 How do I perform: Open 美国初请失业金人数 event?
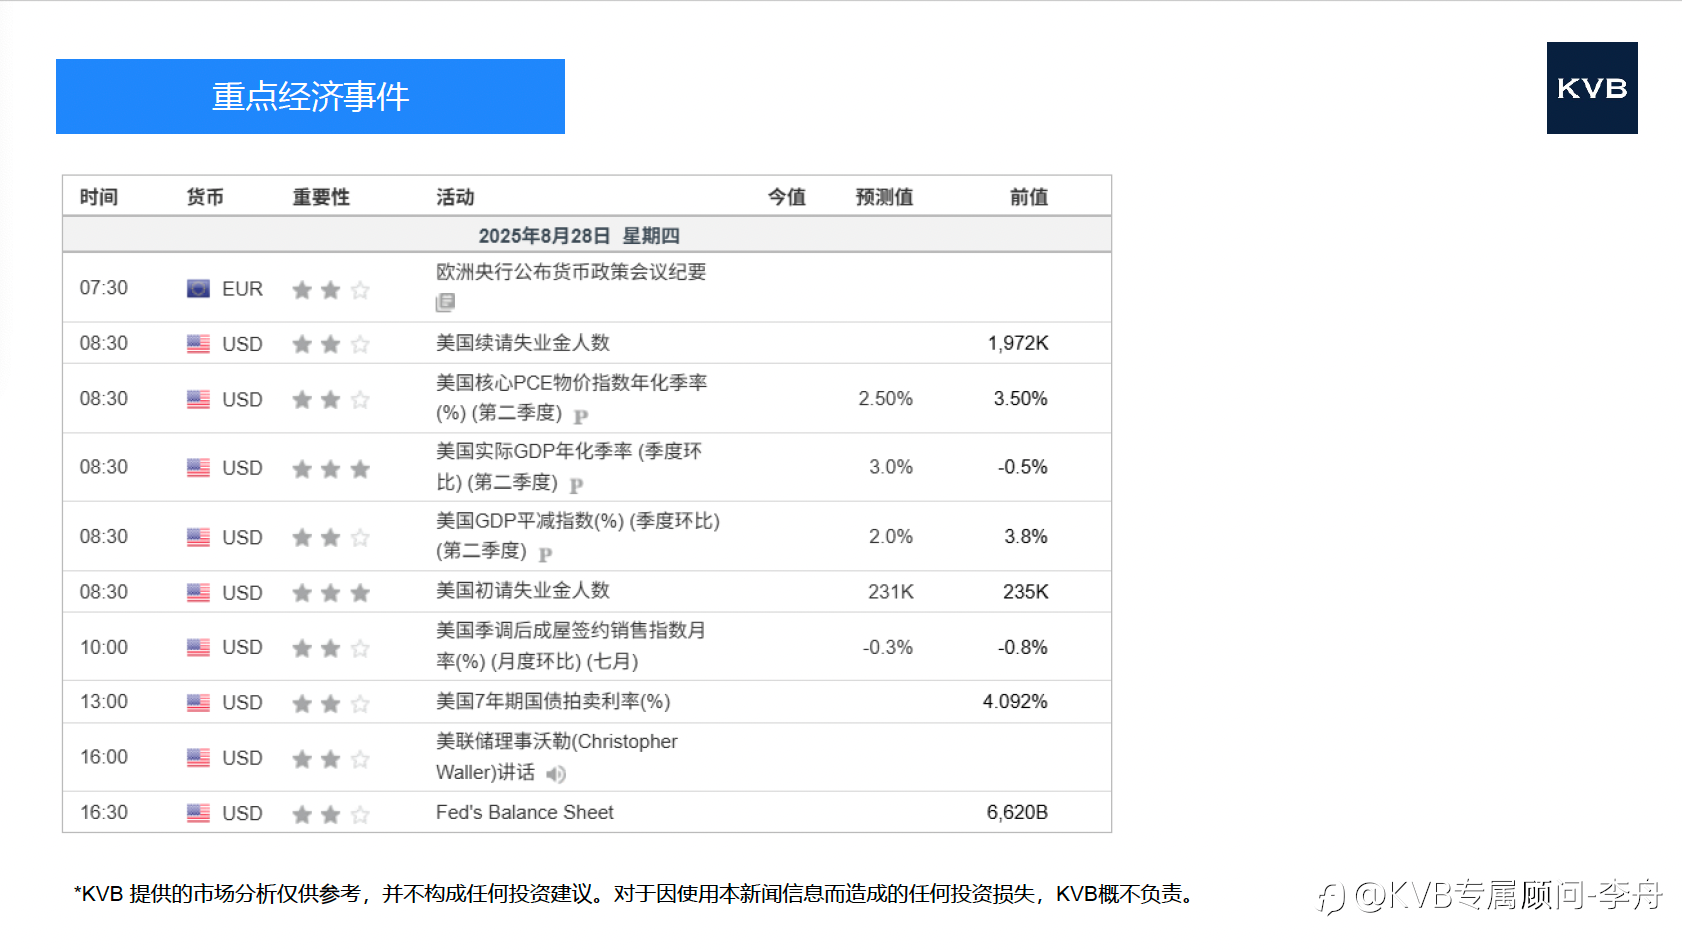coord(523,591)
